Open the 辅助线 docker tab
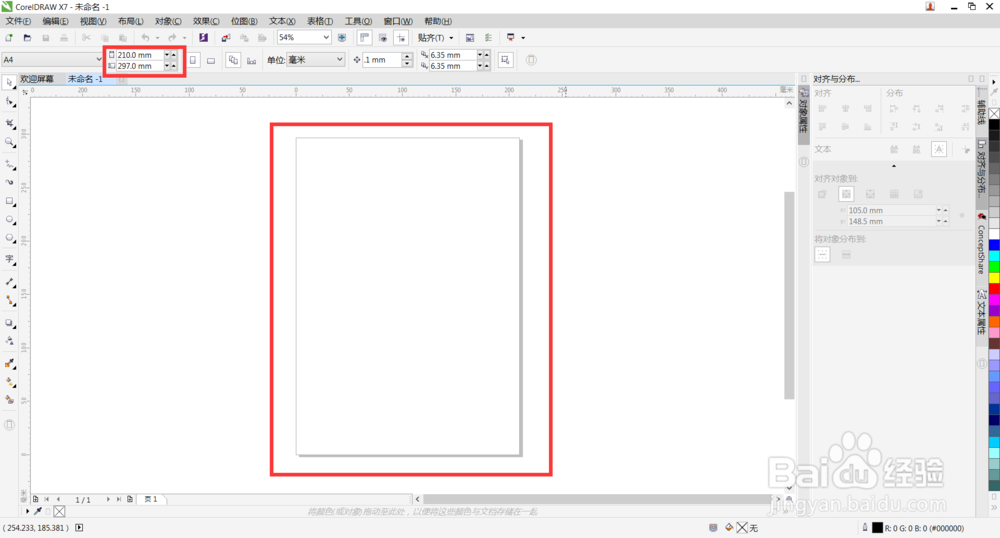1000x538 pixels. (982, 111)
